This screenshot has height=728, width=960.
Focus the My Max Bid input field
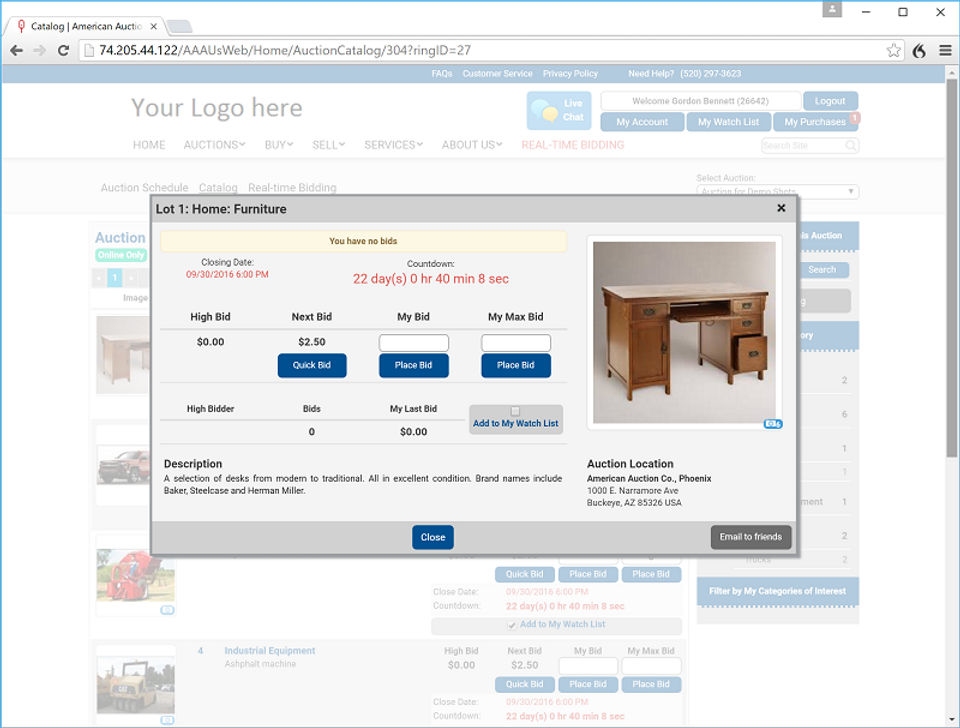click(516, 342)
